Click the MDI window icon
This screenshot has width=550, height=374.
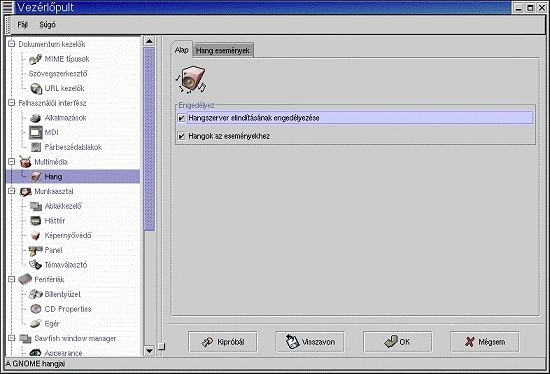point(36,132)
